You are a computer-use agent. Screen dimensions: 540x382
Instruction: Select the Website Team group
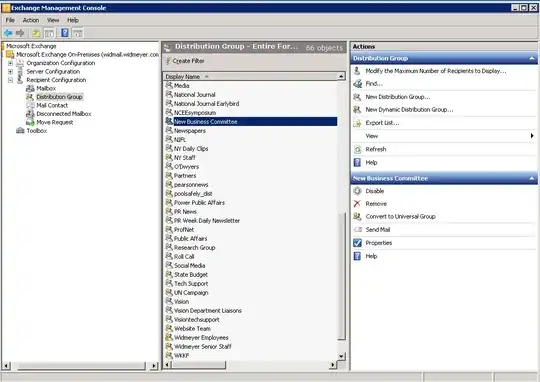192,329
